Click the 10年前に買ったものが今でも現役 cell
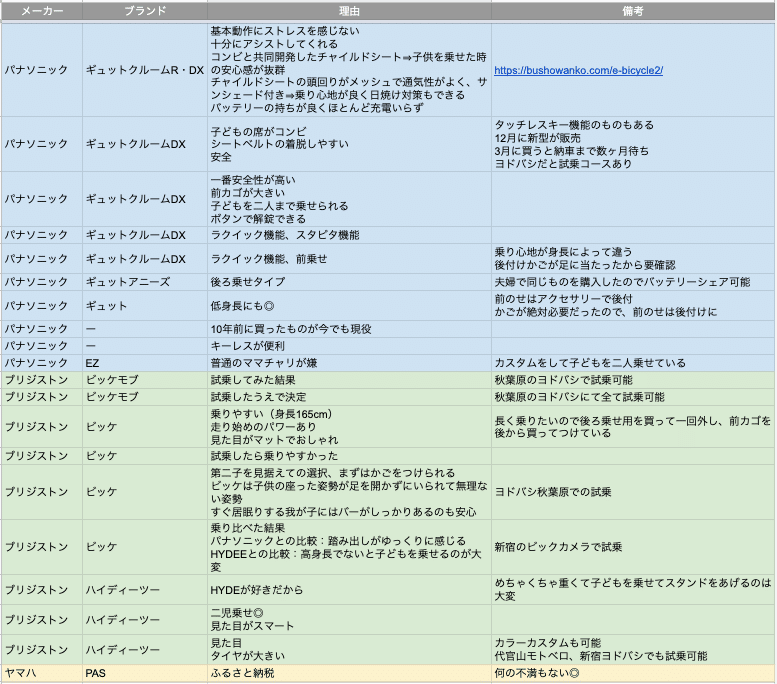This screenshot has height=684, width=777. [349, 329]
